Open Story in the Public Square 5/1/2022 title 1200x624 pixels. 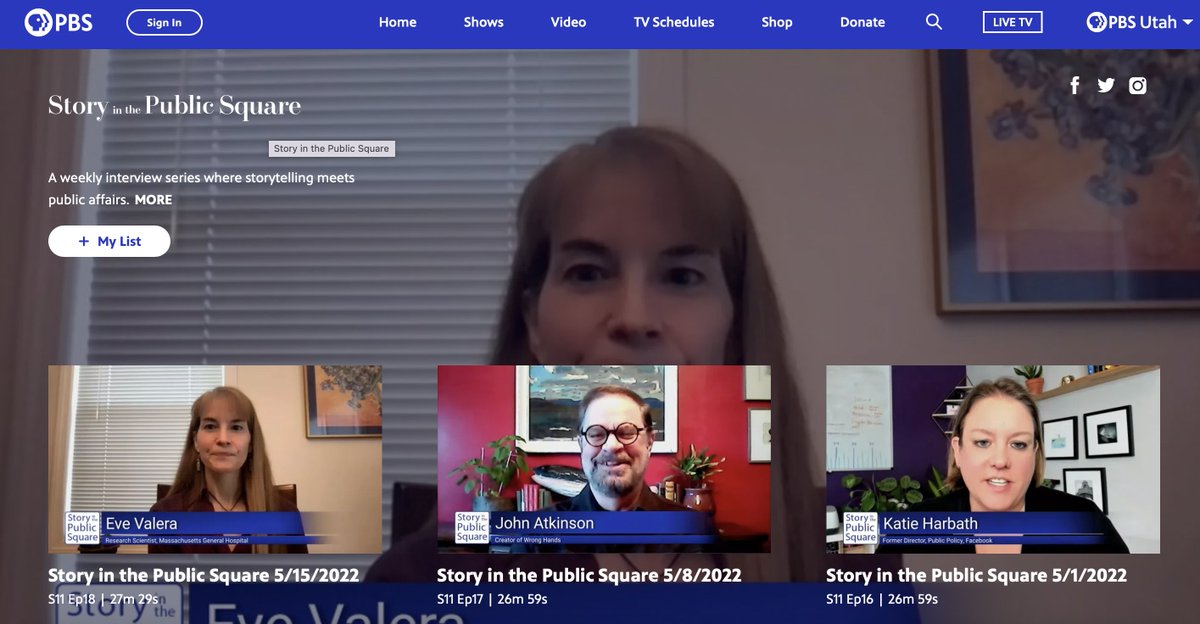coord(976,575)
